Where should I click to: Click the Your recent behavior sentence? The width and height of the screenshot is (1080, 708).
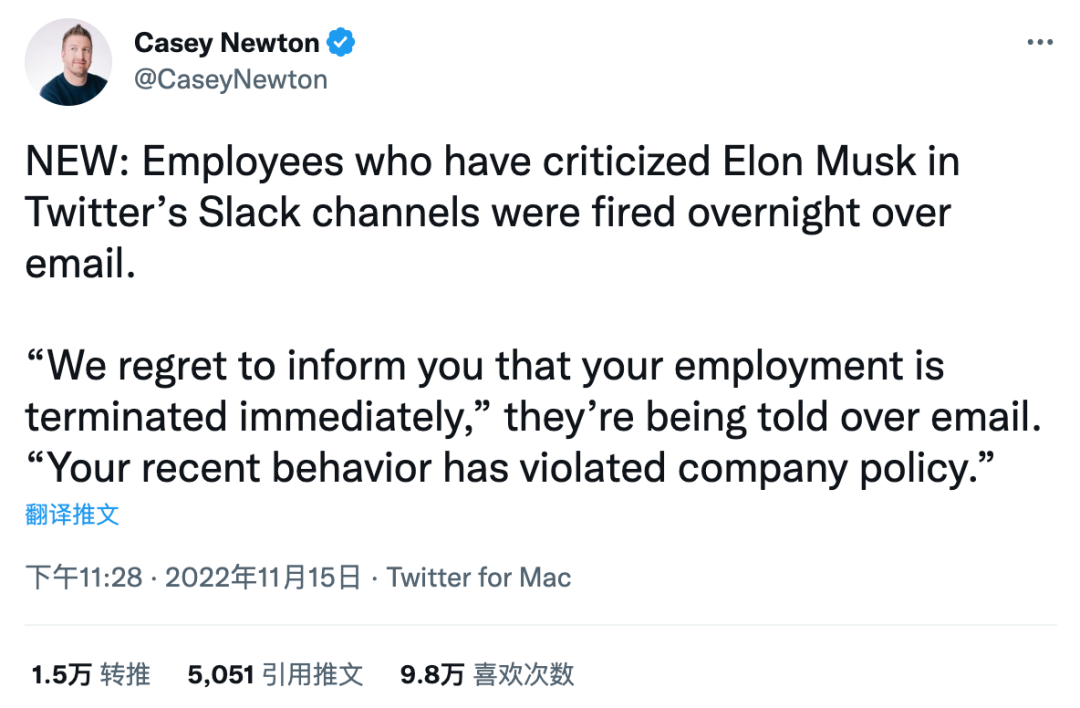[510, 467]
